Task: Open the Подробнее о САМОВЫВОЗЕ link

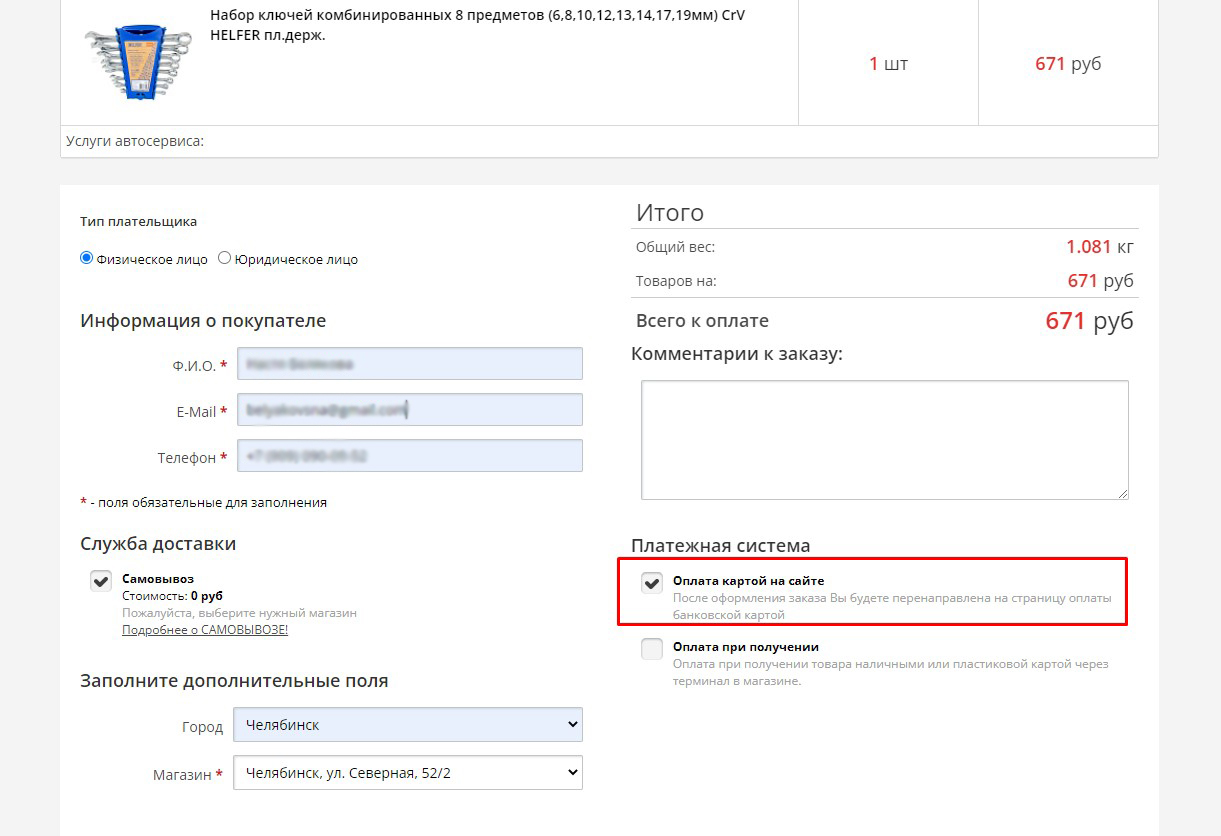Action: click(x=205, y=630)
